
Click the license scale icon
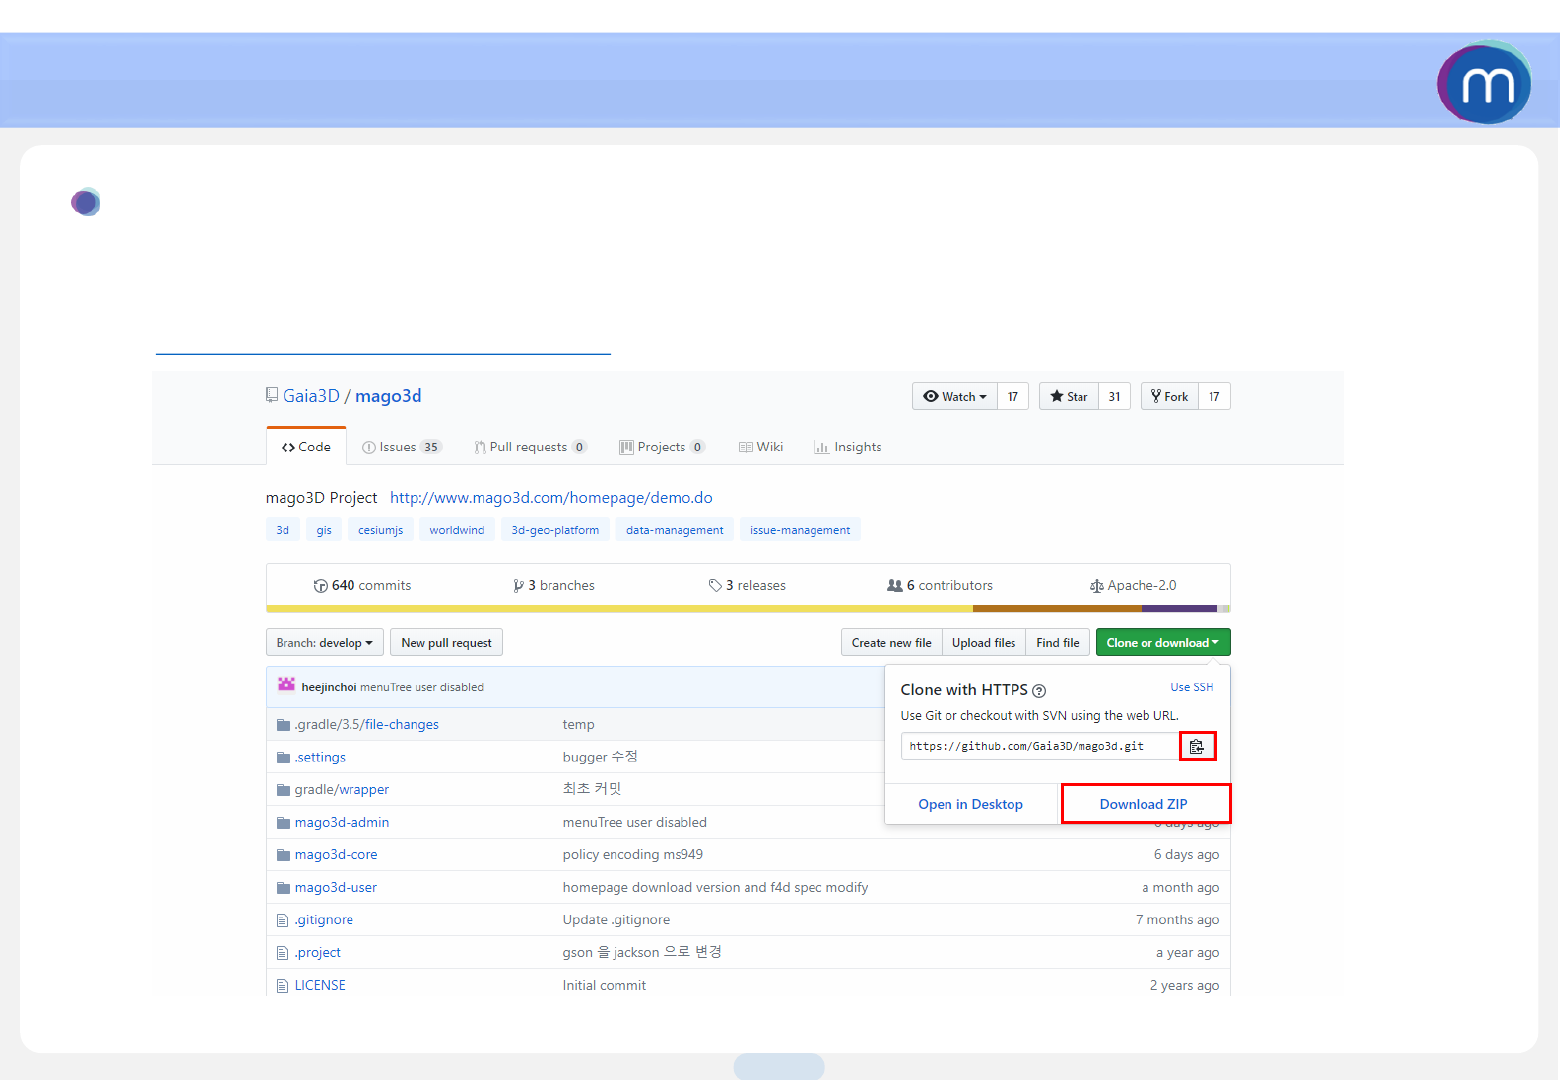(x=1097, y=586)
